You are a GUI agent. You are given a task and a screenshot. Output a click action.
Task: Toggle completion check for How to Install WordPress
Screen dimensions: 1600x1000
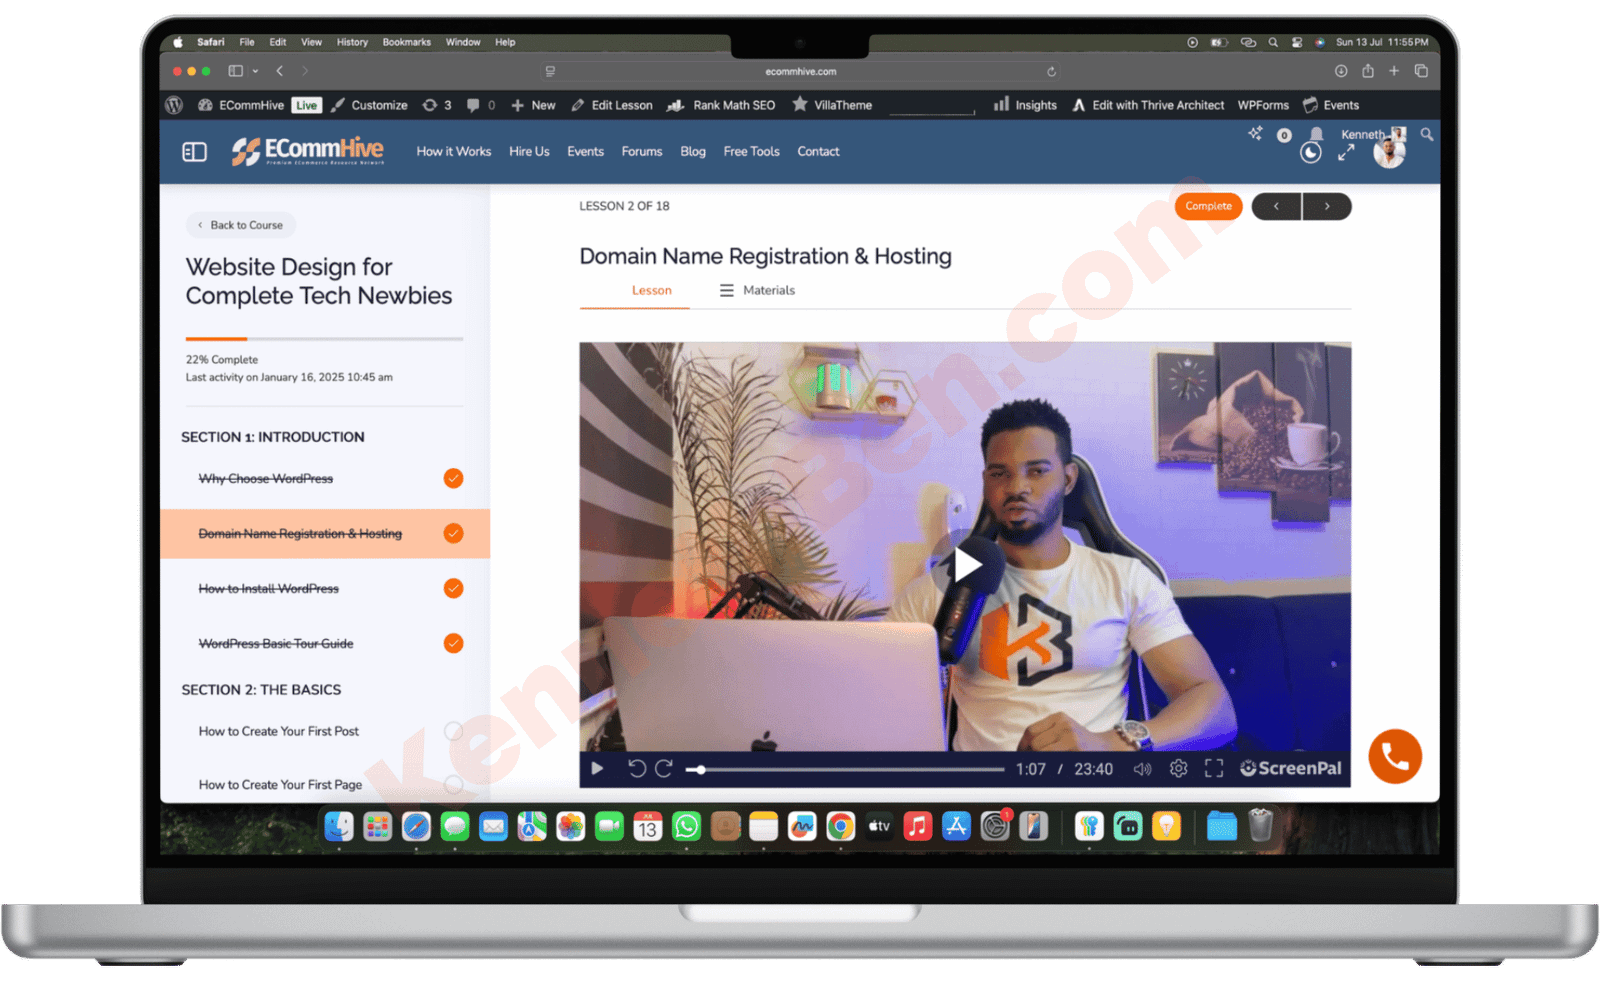pos(453,588)
